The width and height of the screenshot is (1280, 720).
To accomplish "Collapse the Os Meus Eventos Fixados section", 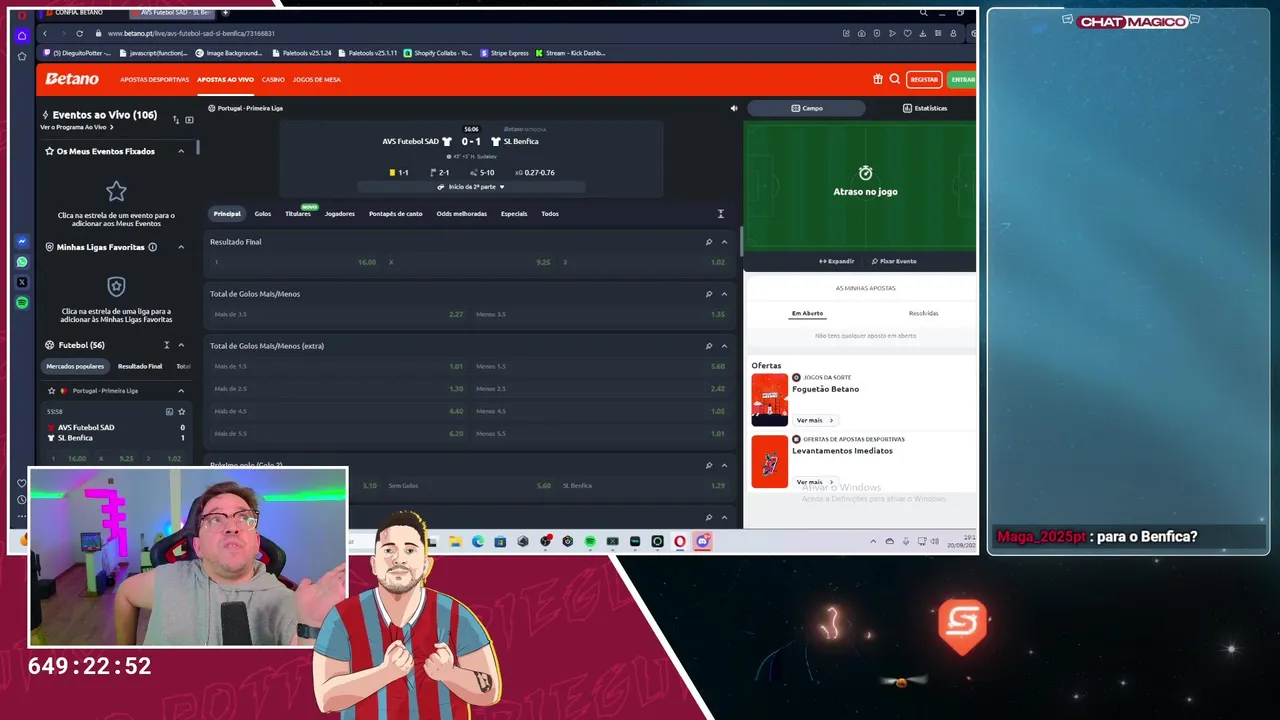I will coord(181,151).
